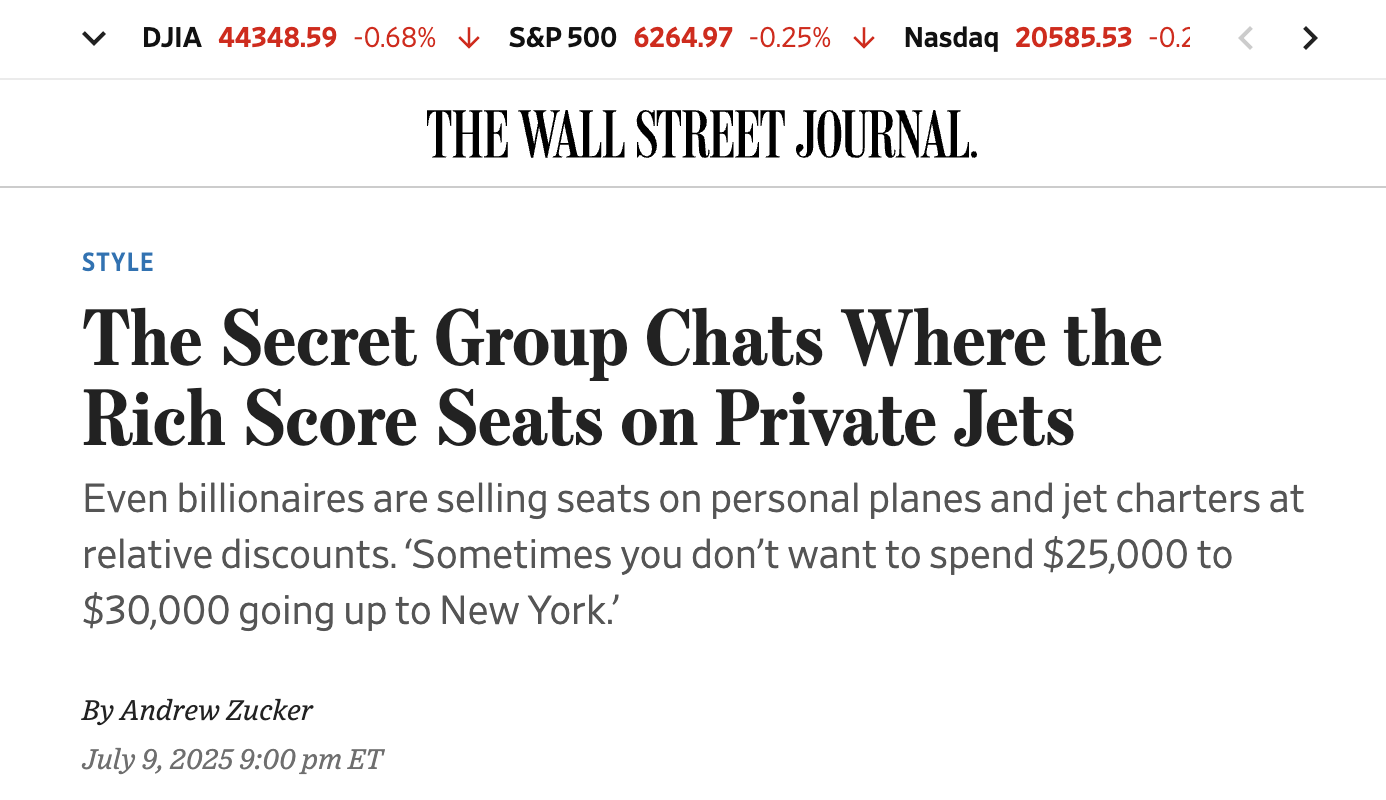Click the article subheadline text

pyautogui.click(x=692, y=554)
